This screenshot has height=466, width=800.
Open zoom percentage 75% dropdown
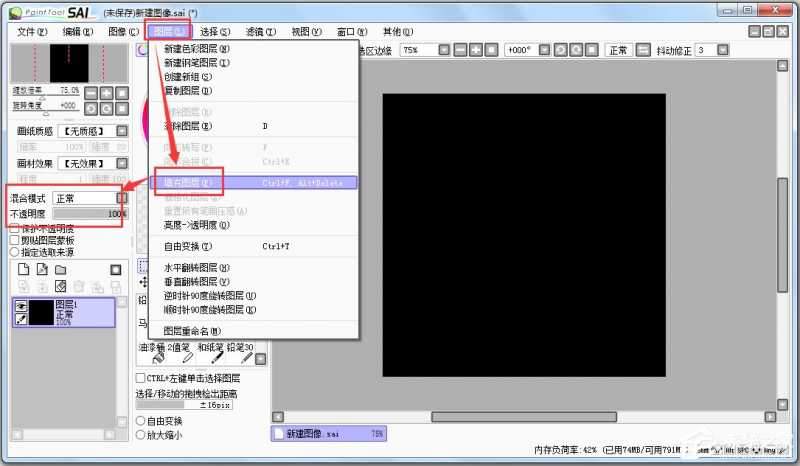(x=444, y=50)
